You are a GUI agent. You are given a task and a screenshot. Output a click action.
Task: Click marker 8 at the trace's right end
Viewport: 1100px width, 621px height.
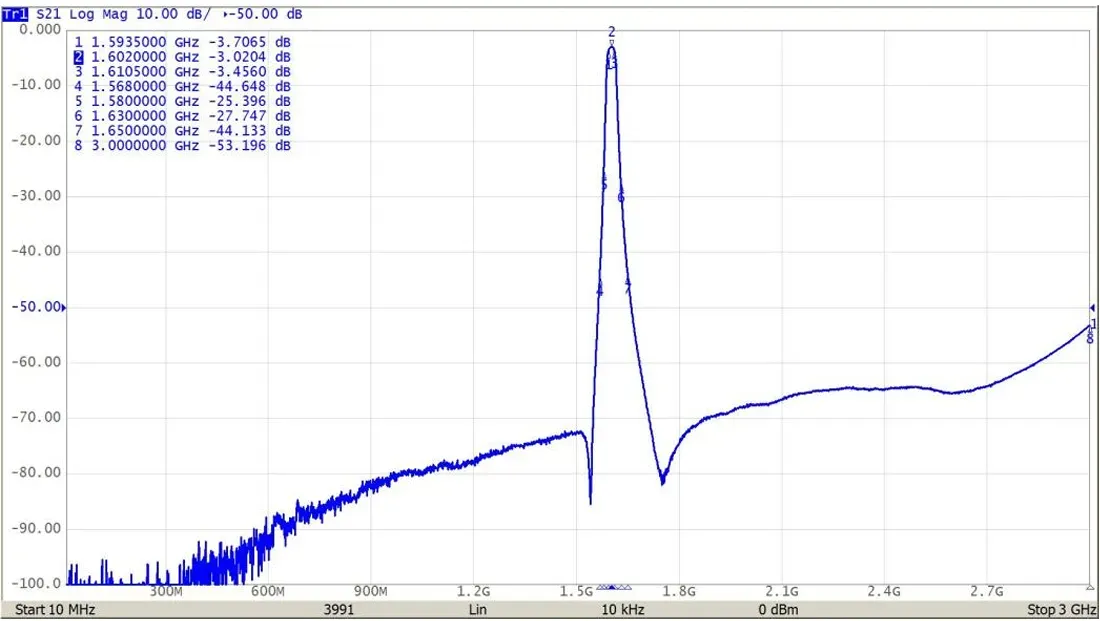[1089, 339]
